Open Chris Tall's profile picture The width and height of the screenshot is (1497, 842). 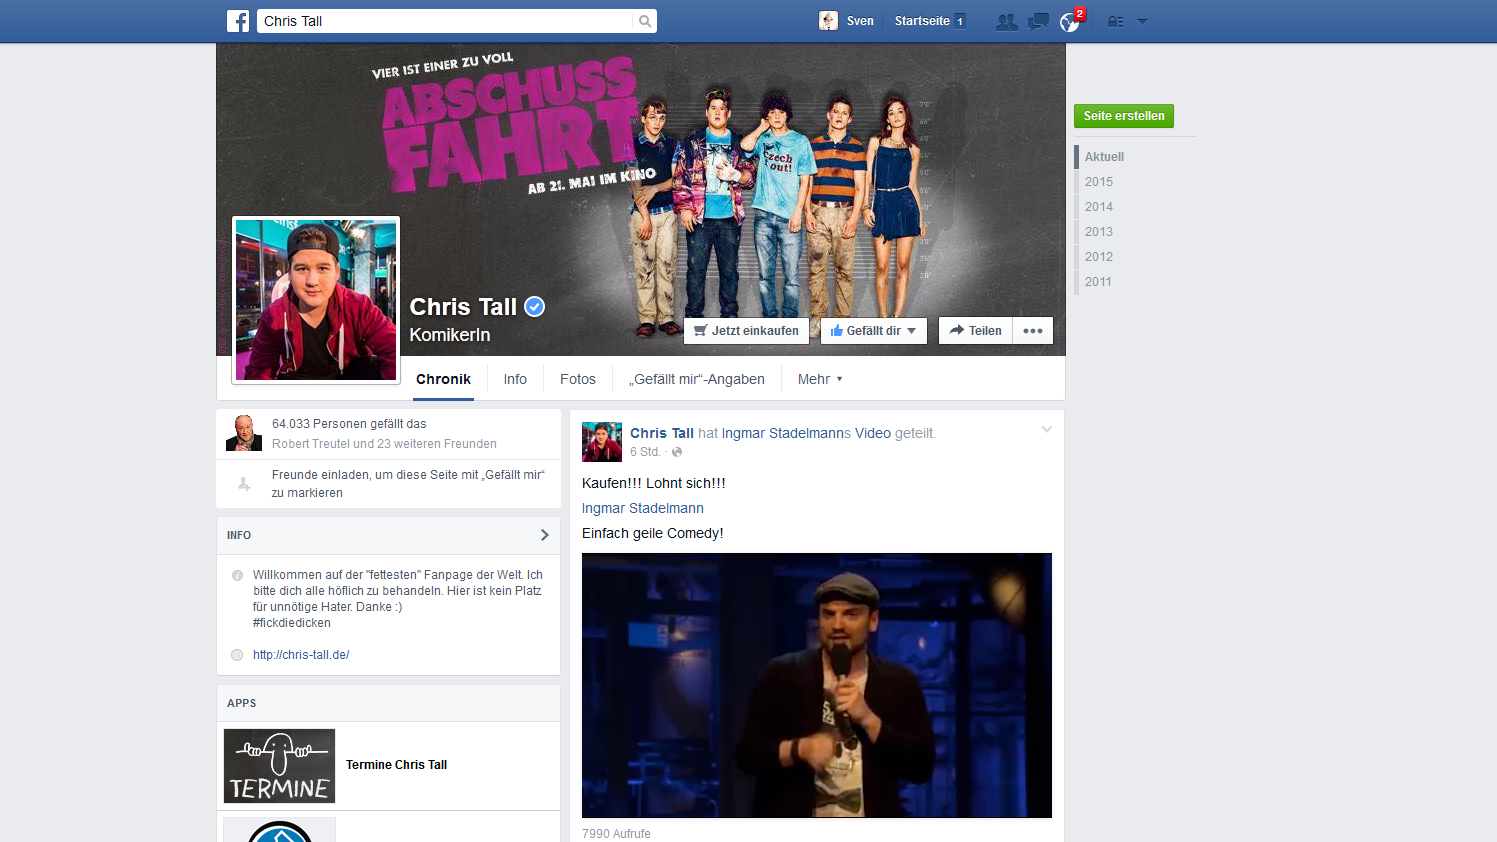click(316, 300)
